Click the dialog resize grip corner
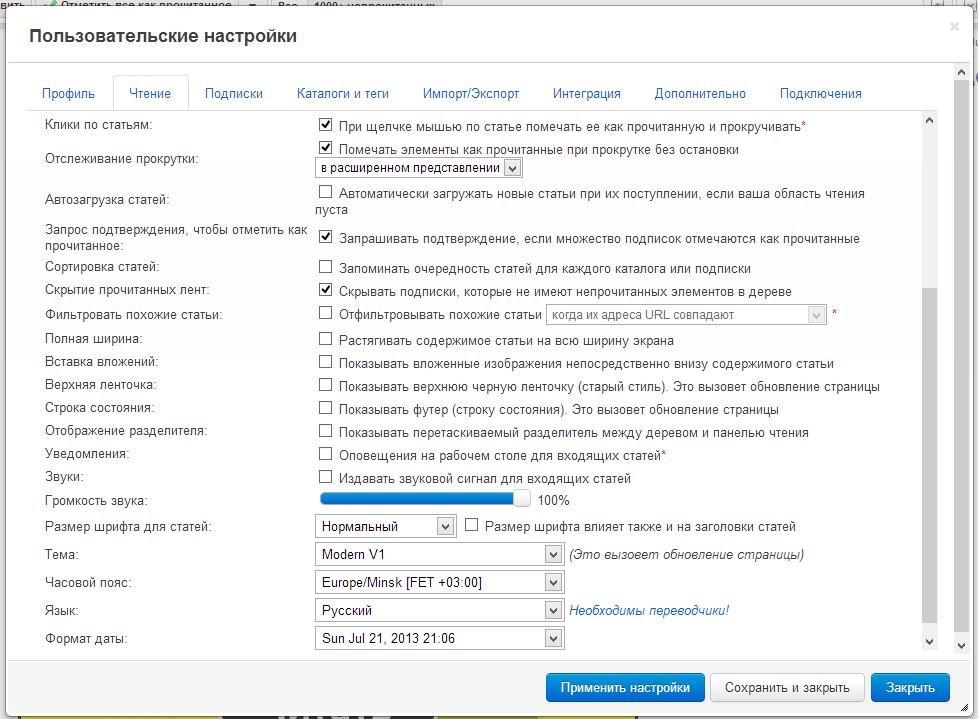Viewport: 978px width, 719px height. pos(964,707)
